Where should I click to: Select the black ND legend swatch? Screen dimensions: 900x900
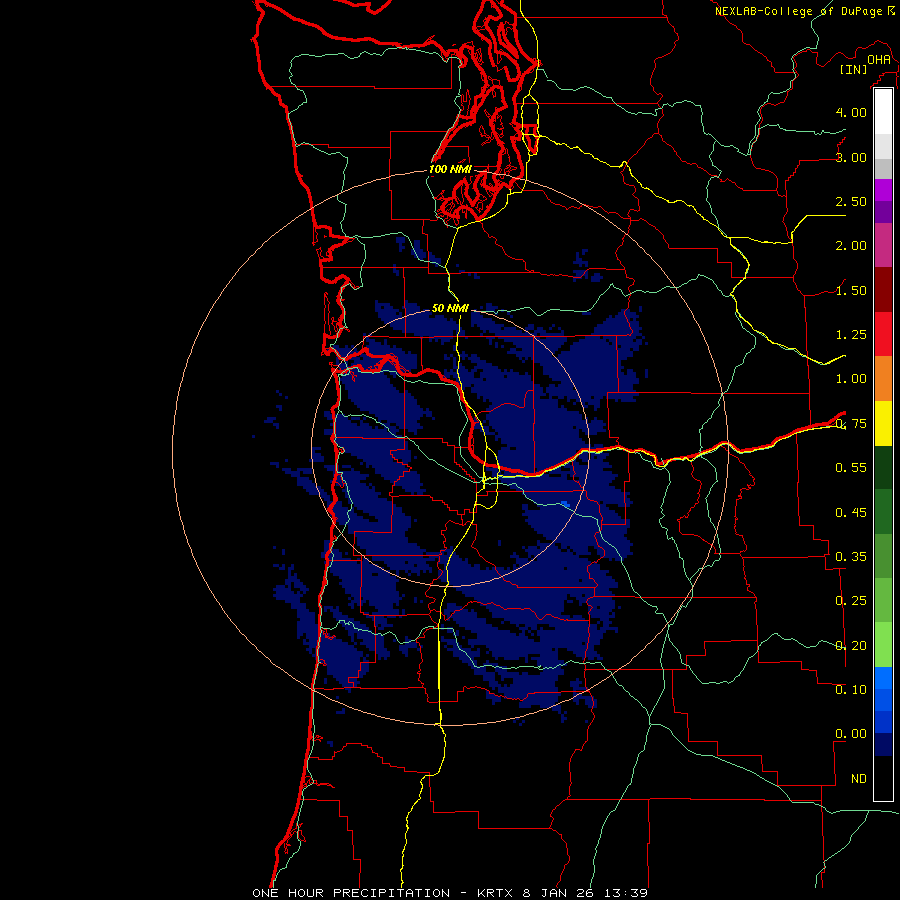883,778
